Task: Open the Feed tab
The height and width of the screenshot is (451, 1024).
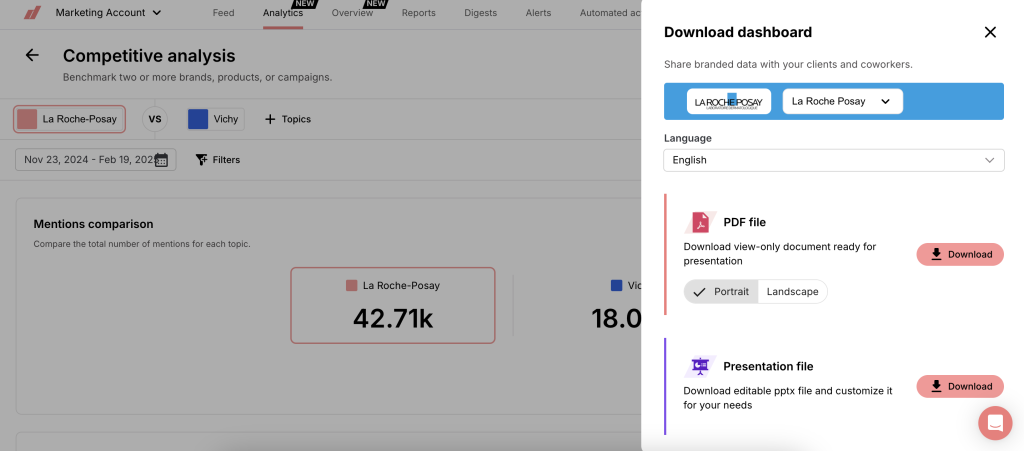Action: click(223, 12)
